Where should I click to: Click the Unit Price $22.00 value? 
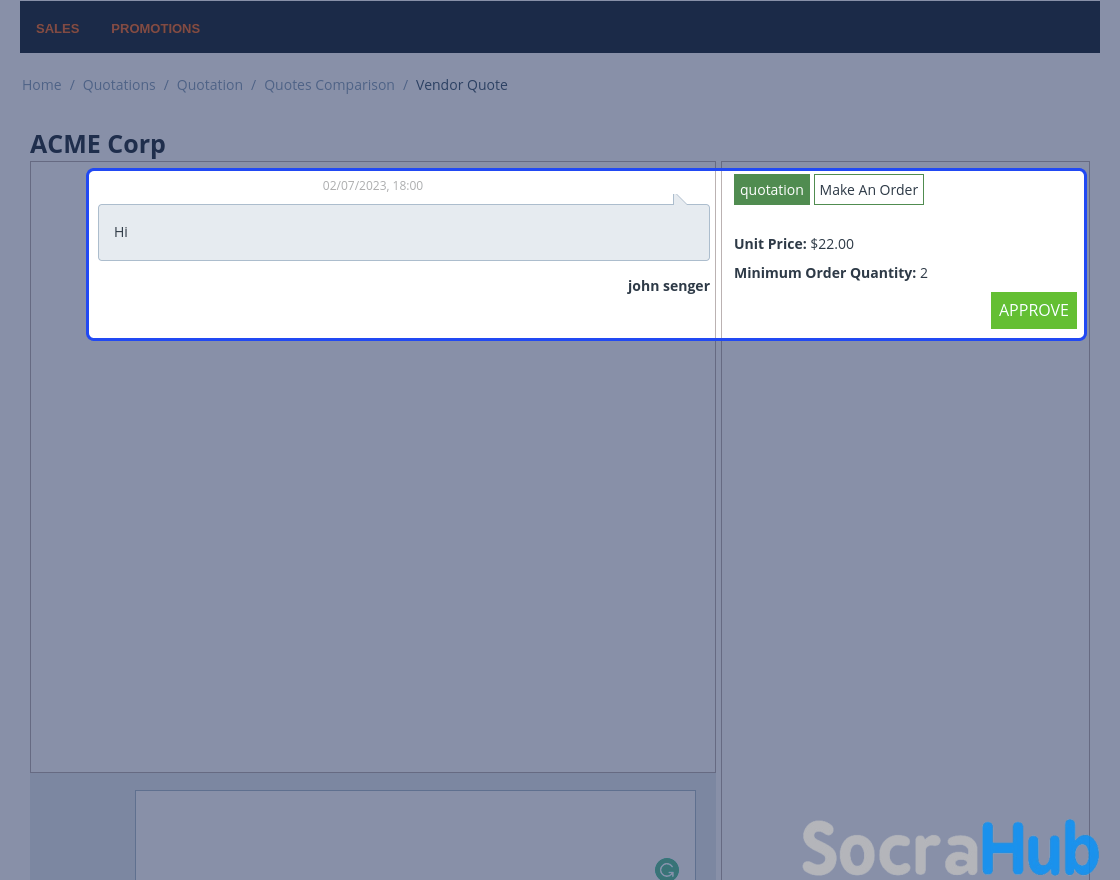pyautogui.click(x=831, y=244)
